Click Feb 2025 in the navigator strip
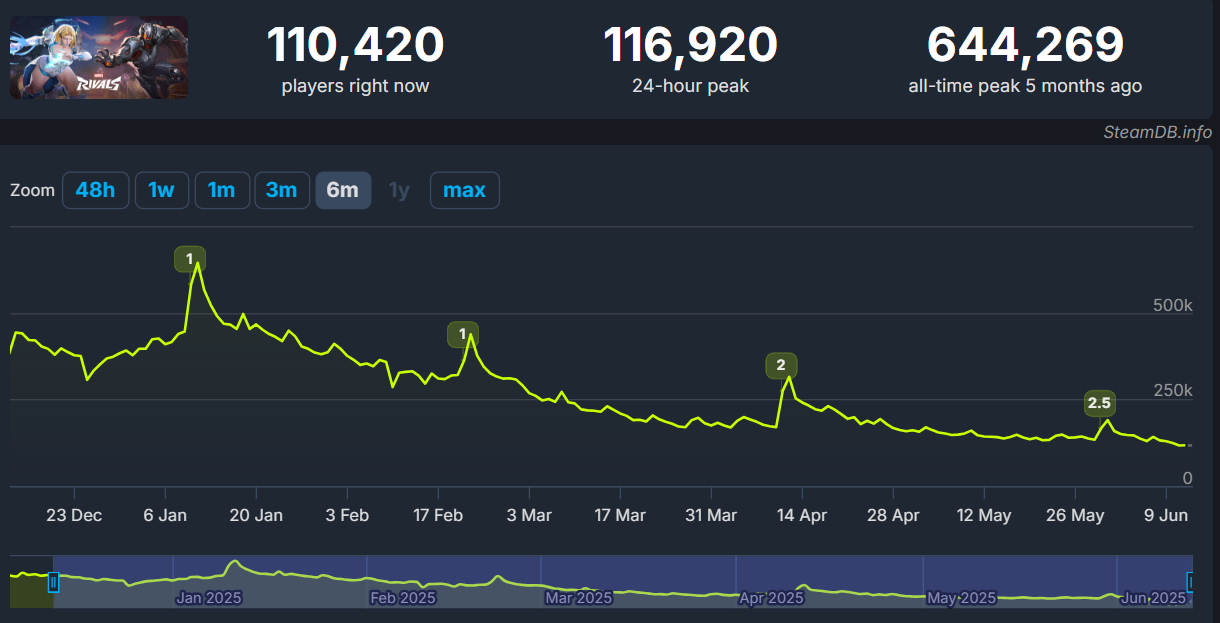The width and height of the screenshot is (1220, 623). [x=403, y=598]
